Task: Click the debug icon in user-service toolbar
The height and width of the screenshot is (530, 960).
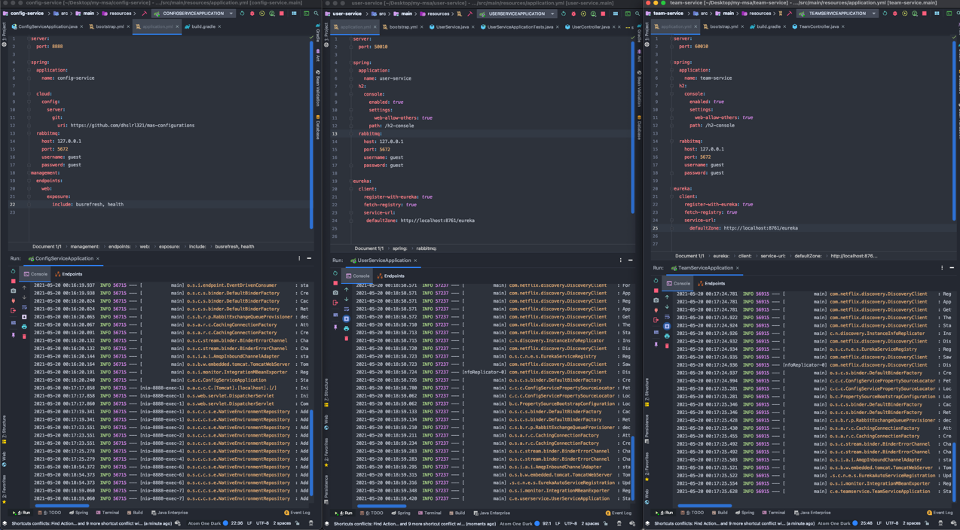Action: (574, 13)
